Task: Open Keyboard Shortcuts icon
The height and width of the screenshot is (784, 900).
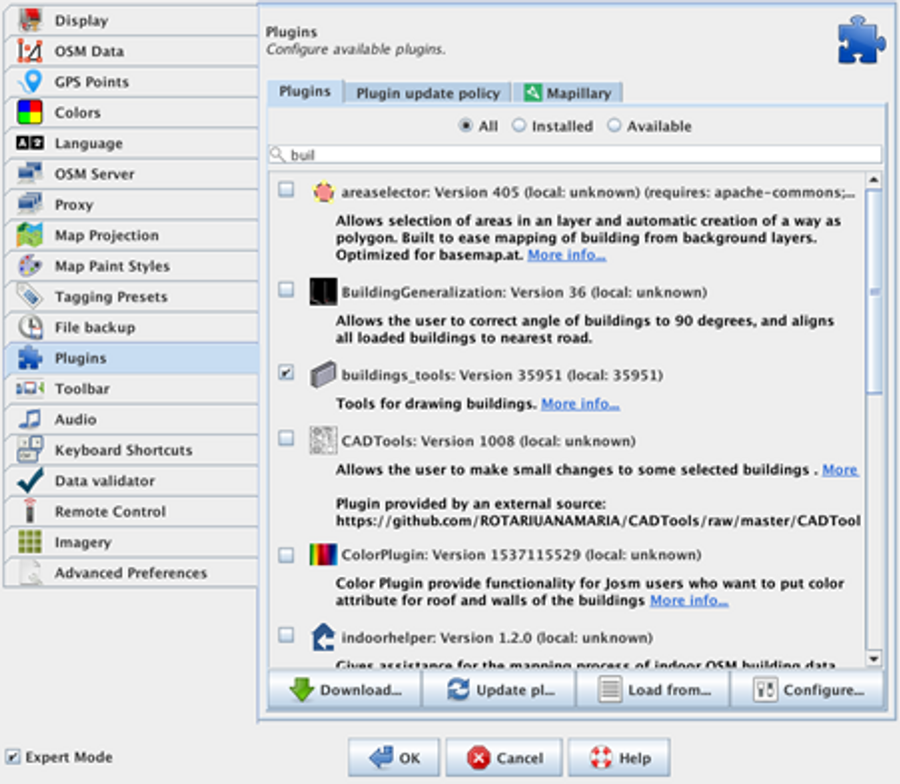Action: tap(30, 450)
